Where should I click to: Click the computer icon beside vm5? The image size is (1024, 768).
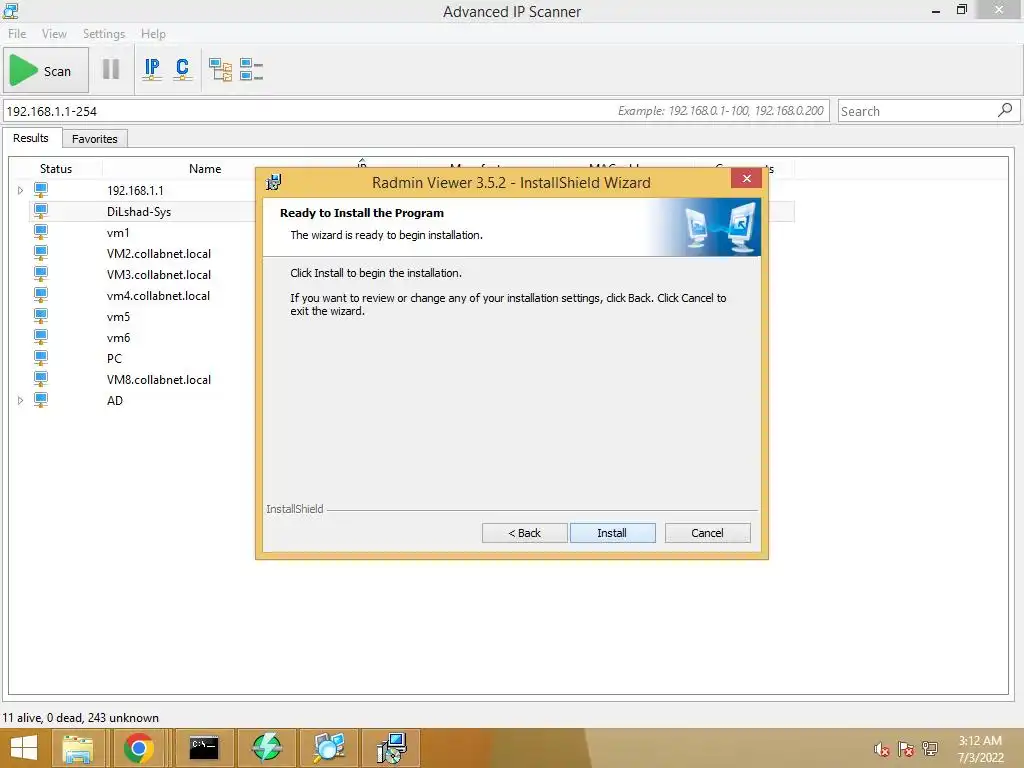coord(41,316)
